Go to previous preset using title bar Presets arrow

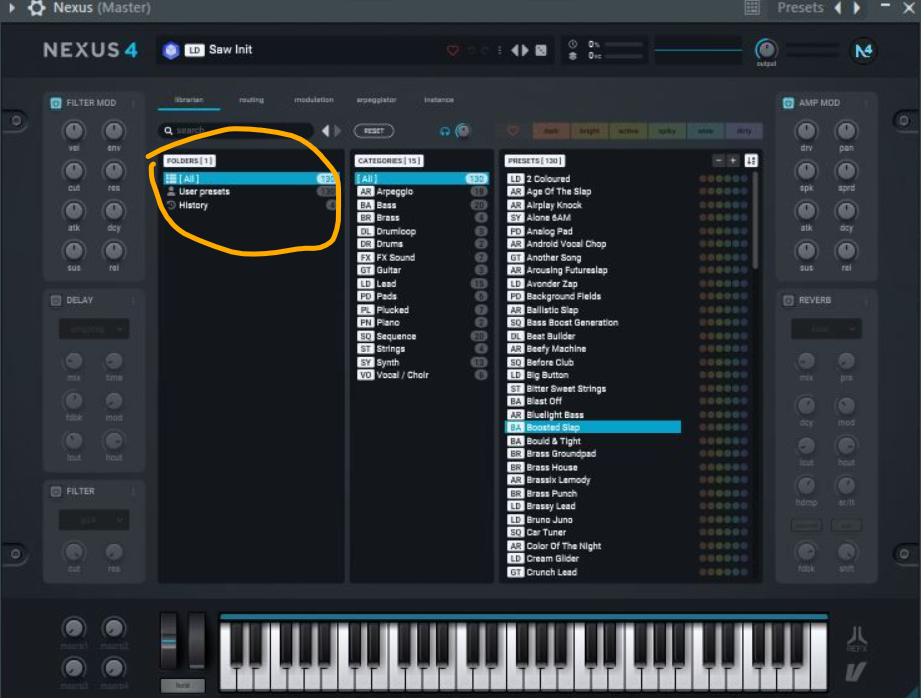coord(838,8)
